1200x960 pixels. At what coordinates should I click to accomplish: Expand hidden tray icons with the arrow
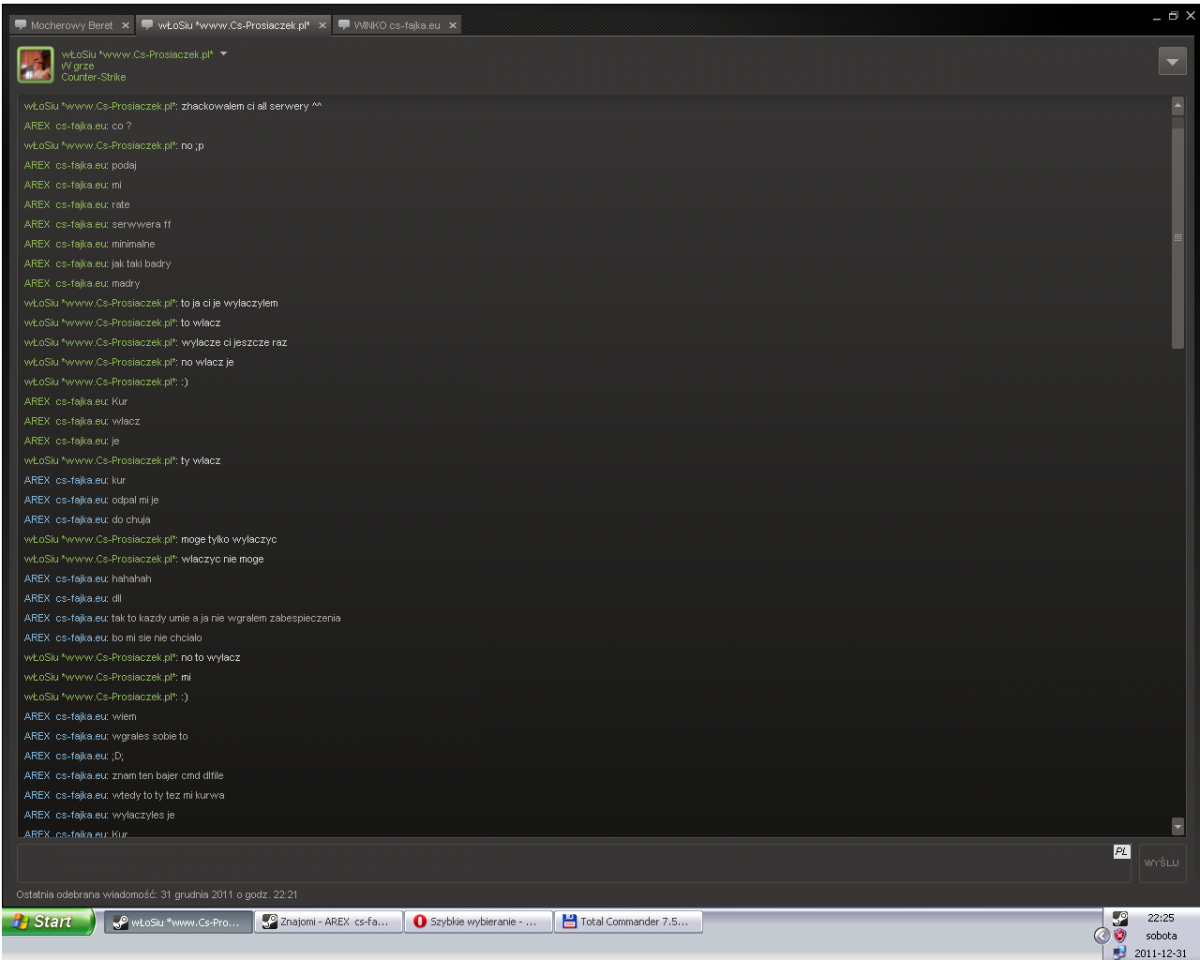1102,935
